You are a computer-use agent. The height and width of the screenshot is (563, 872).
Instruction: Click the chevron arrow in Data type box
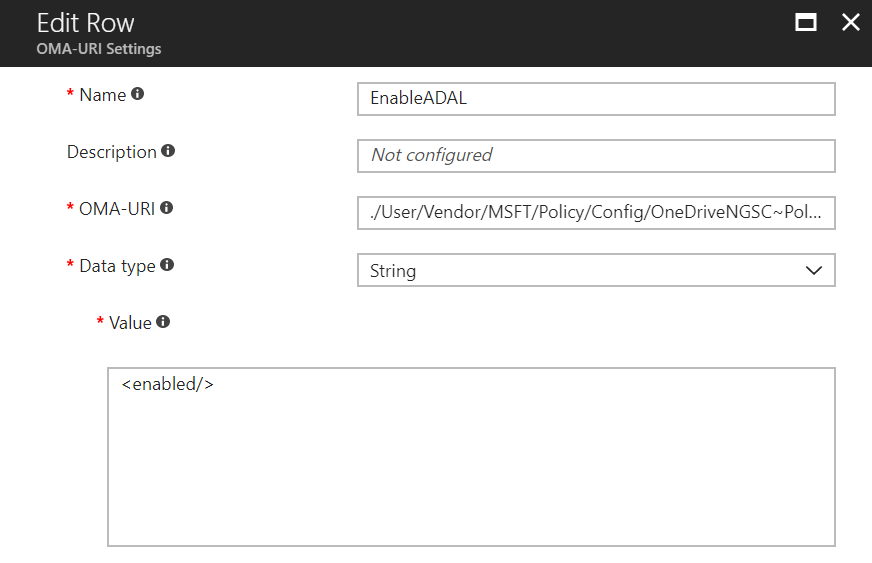[813, 271]
